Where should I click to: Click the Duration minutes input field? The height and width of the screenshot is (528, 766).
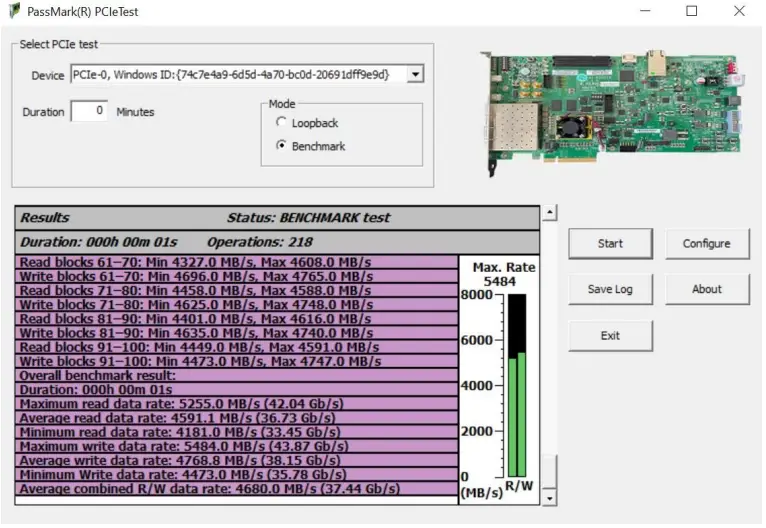[x=89, y=111]
